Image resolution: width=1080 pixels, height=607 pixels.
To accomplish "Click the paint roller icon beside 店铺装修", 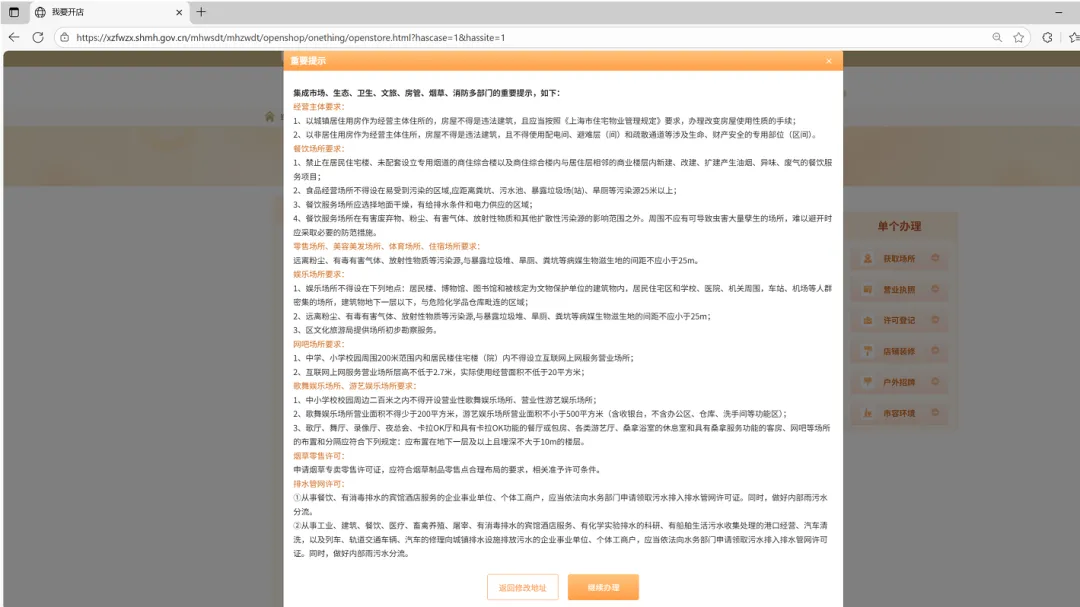I will coord(868,351).
